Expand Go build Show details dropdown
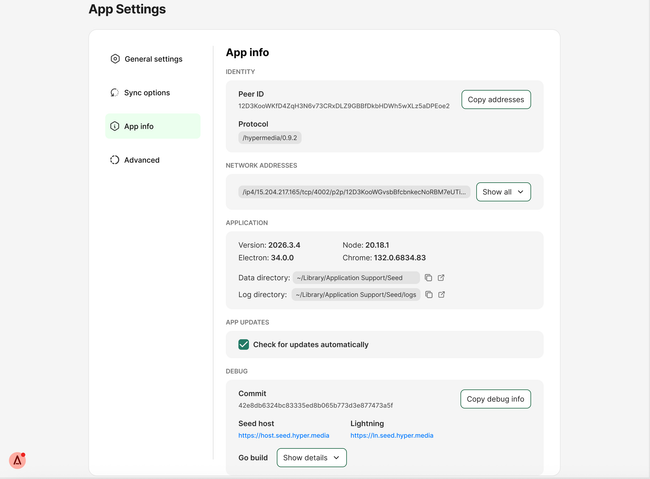Image resolution: width=650 pixels, height=479 pixels. [x=311, y=457]
